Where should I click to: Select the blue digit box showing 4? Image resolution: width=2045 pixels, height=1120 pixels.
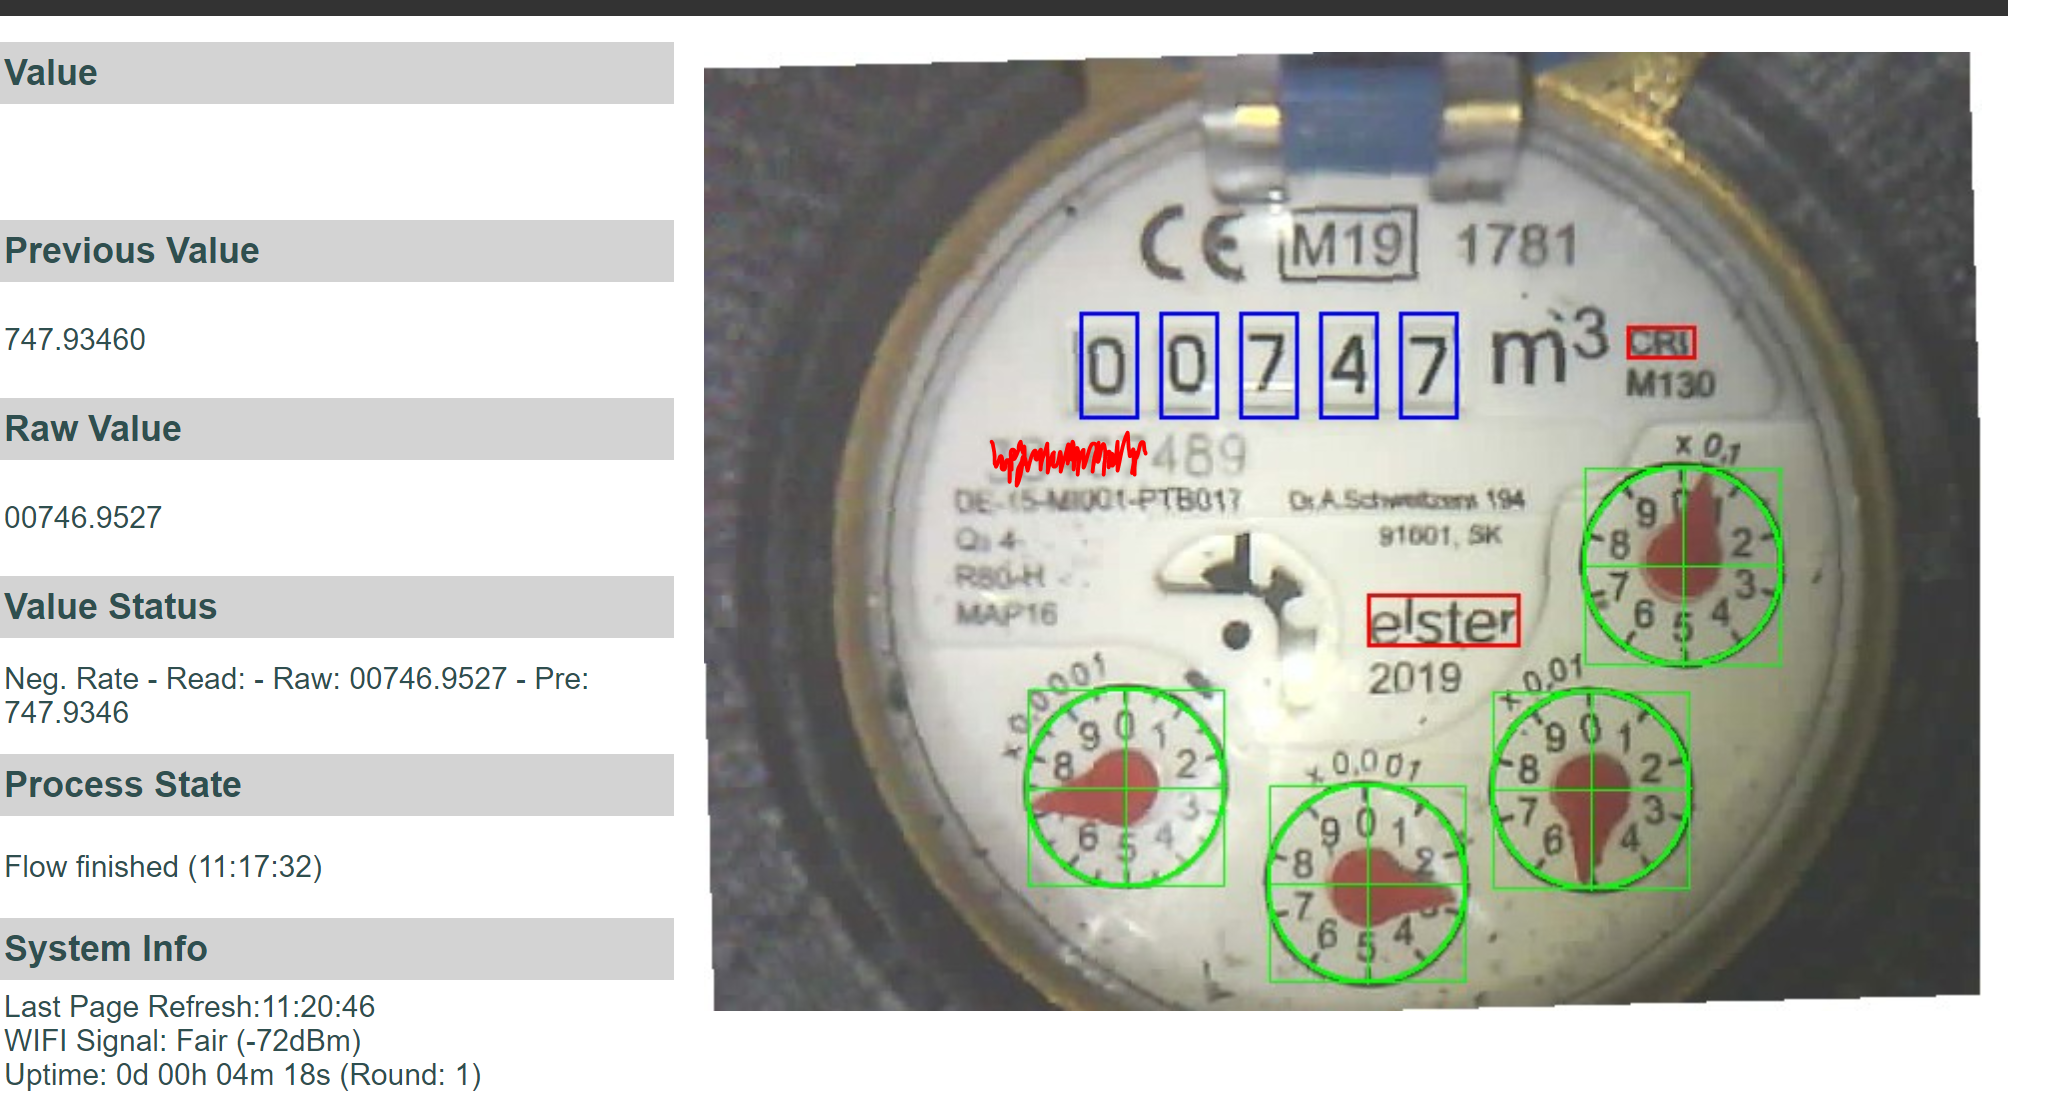(x=1348, y=365)
